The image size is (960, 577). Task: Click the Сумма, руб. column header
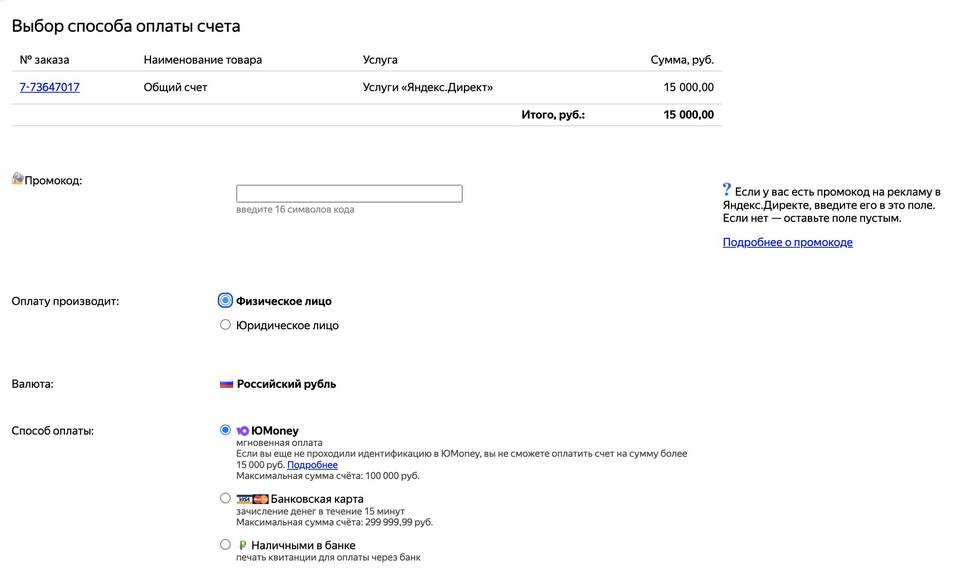(682, 60)
